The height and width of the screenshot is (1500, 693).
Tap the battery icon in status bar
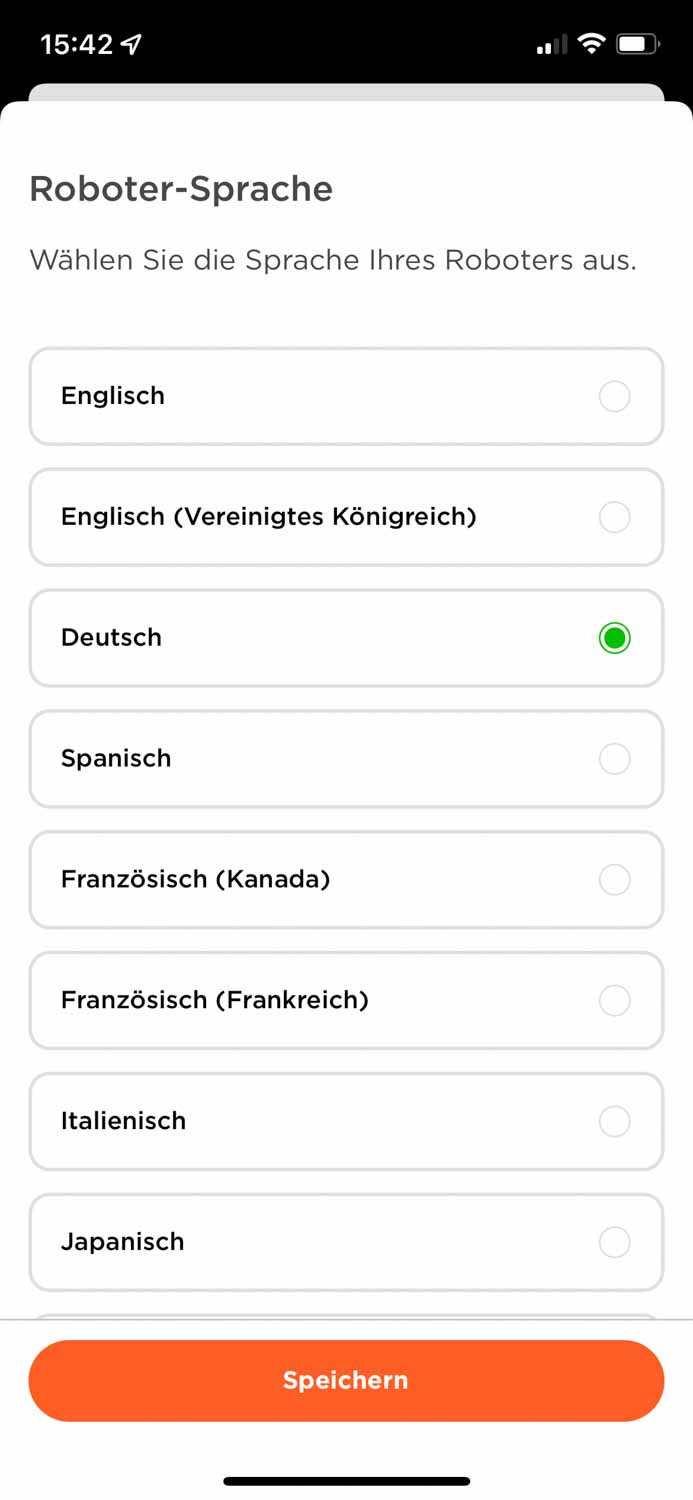pos(637,44)
